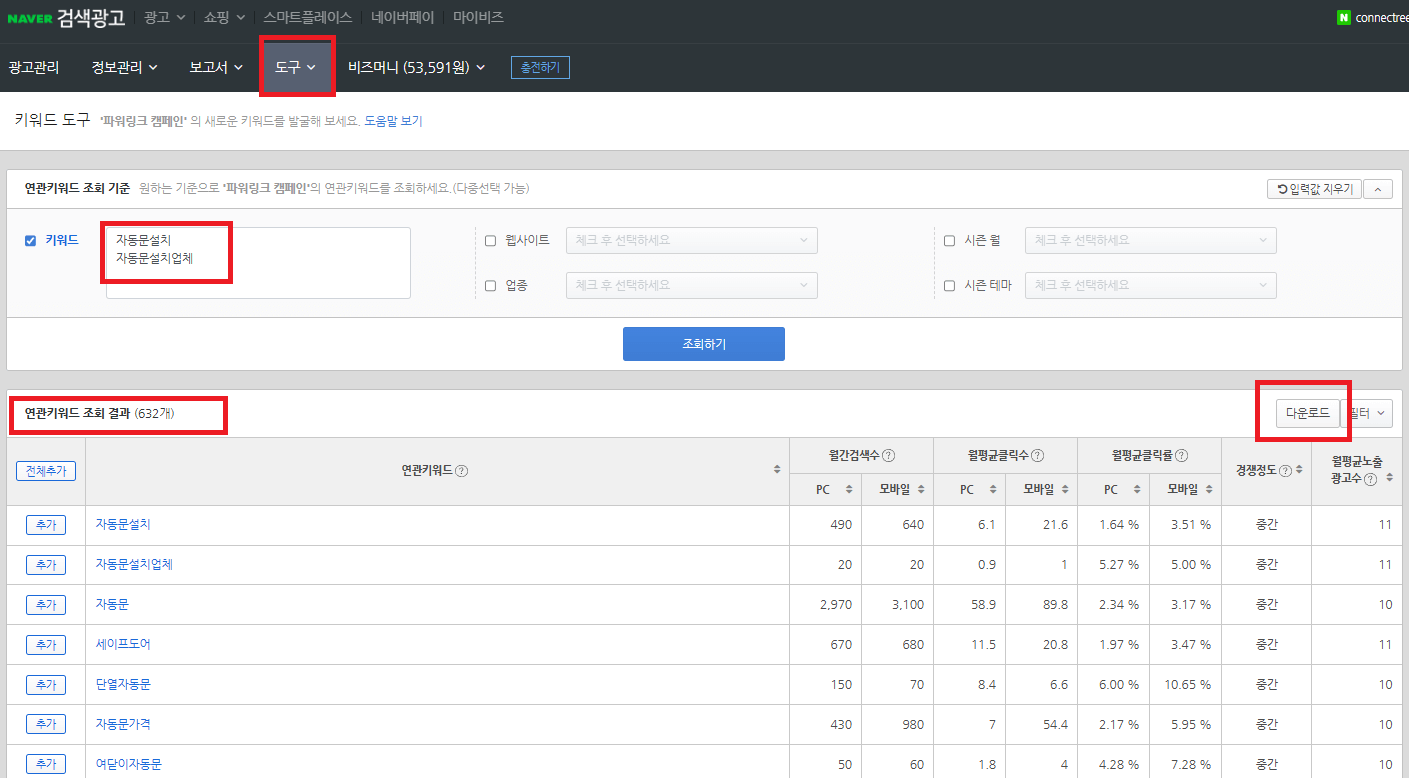Enable the 업종 checkbox

pos(490,285)
